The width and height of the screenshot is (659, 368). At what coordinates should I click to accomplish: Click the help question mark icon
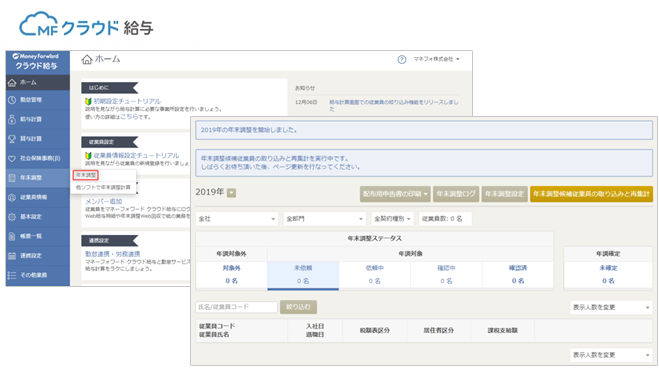coord(402,60)
